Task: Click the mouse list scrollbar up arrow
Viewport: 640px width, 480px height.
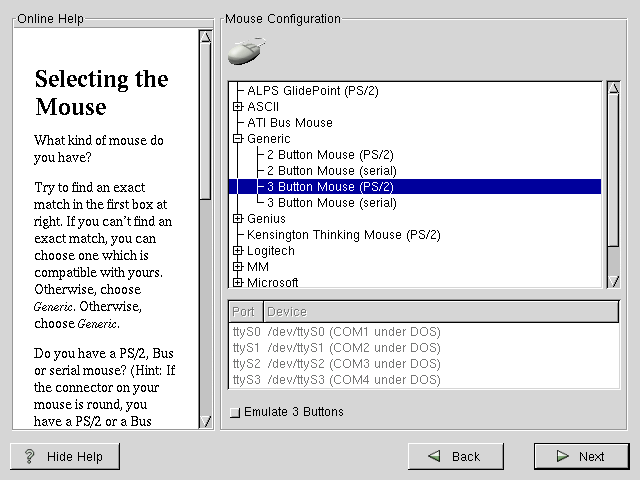Action: (613, 88)
